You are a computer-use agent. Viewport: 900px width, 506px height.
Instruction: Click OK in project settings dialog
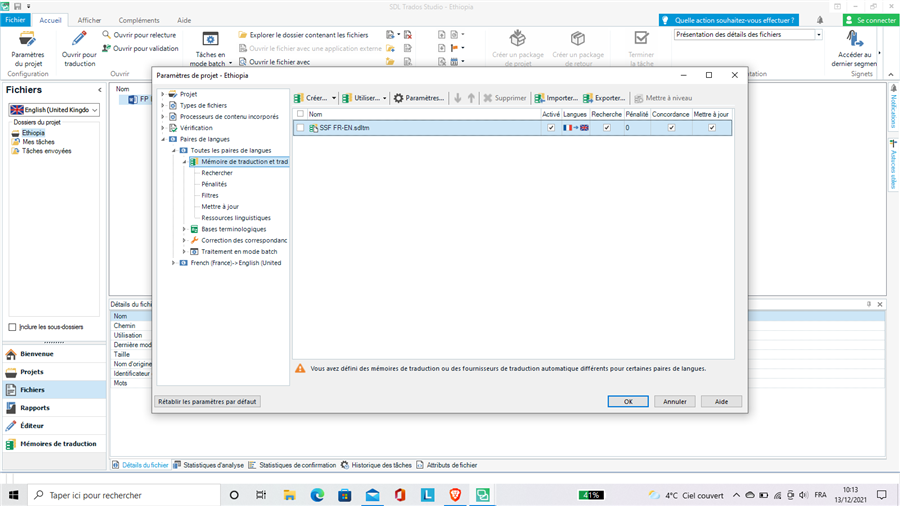pos(628,402)
